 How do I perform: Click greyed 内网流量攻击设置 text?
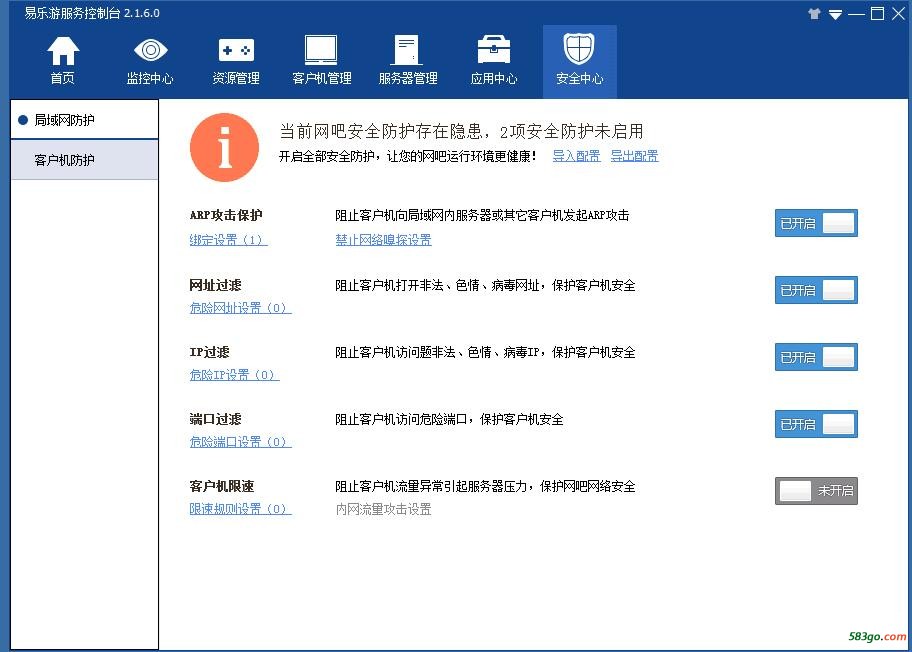pyautogui.click(x=383, y=509)
